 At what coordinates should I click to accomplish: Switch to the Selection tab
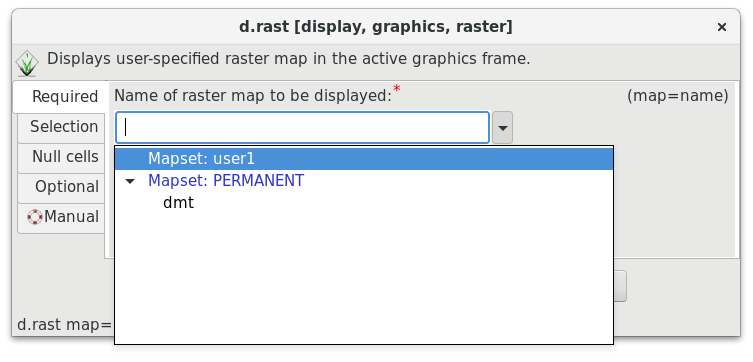pyautogui.click(x=61, y=127)
